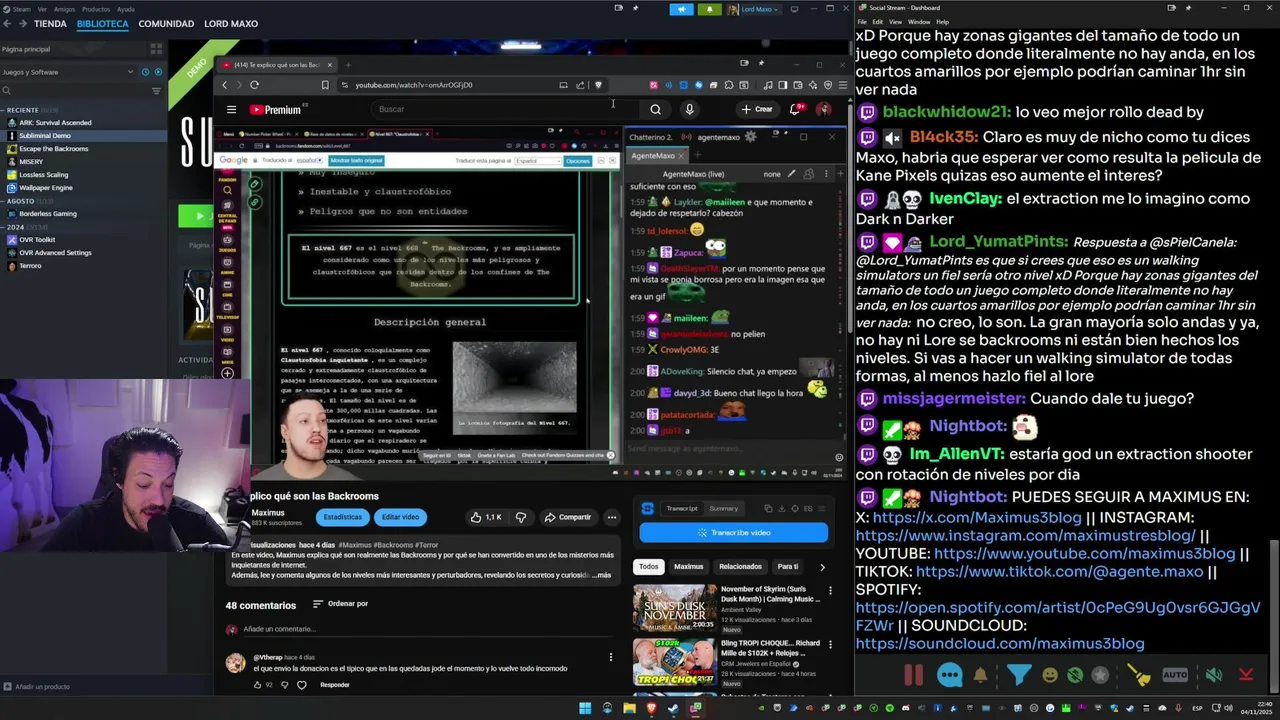Clear chat with the yellow broom icon
This screenshot has width=1280, height=720.
(1139, 675)
